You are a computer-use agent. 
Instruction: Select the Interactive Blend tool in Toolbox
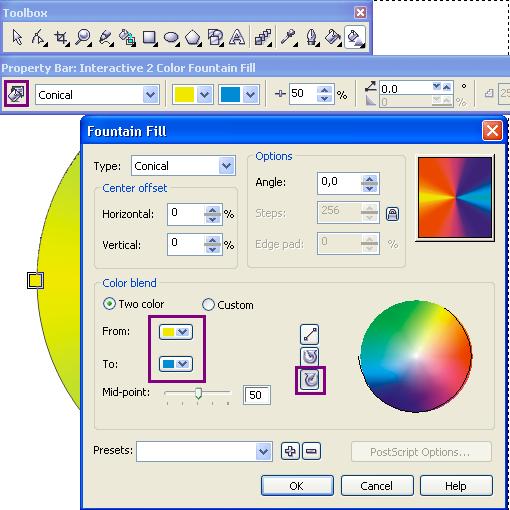263,37
